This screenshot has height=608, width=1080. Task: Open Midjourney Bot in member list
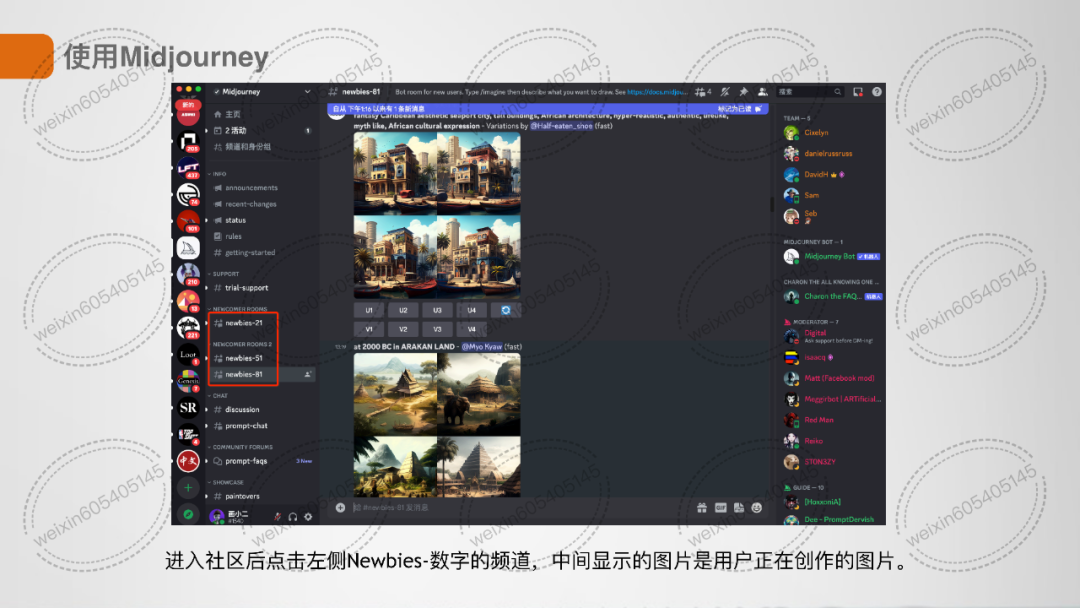coord(832,257)
